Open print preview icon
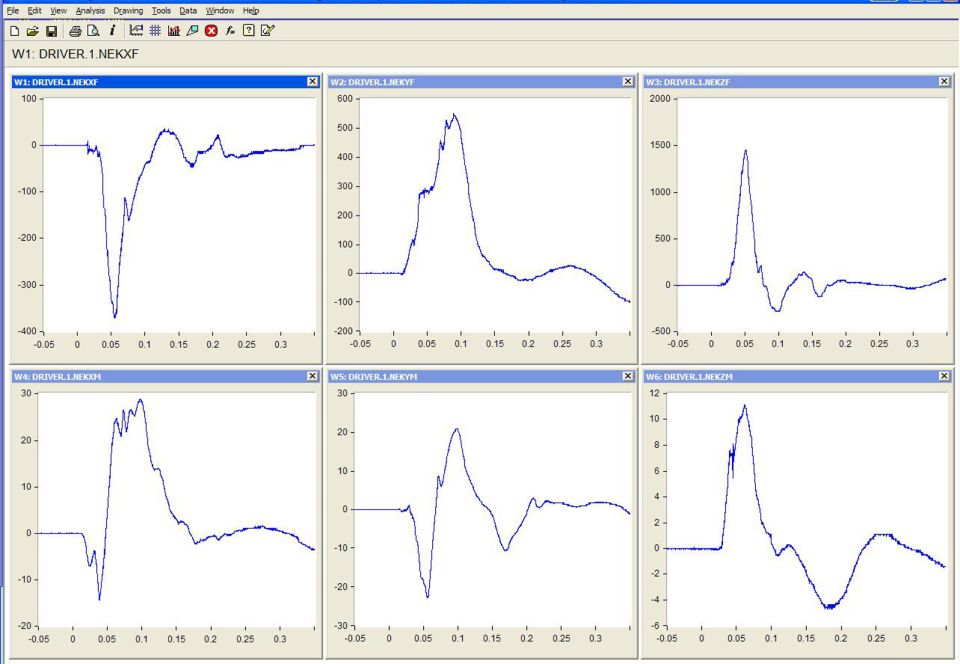The image size is (960, 664). pyautogui.click(x=93, y=31)
